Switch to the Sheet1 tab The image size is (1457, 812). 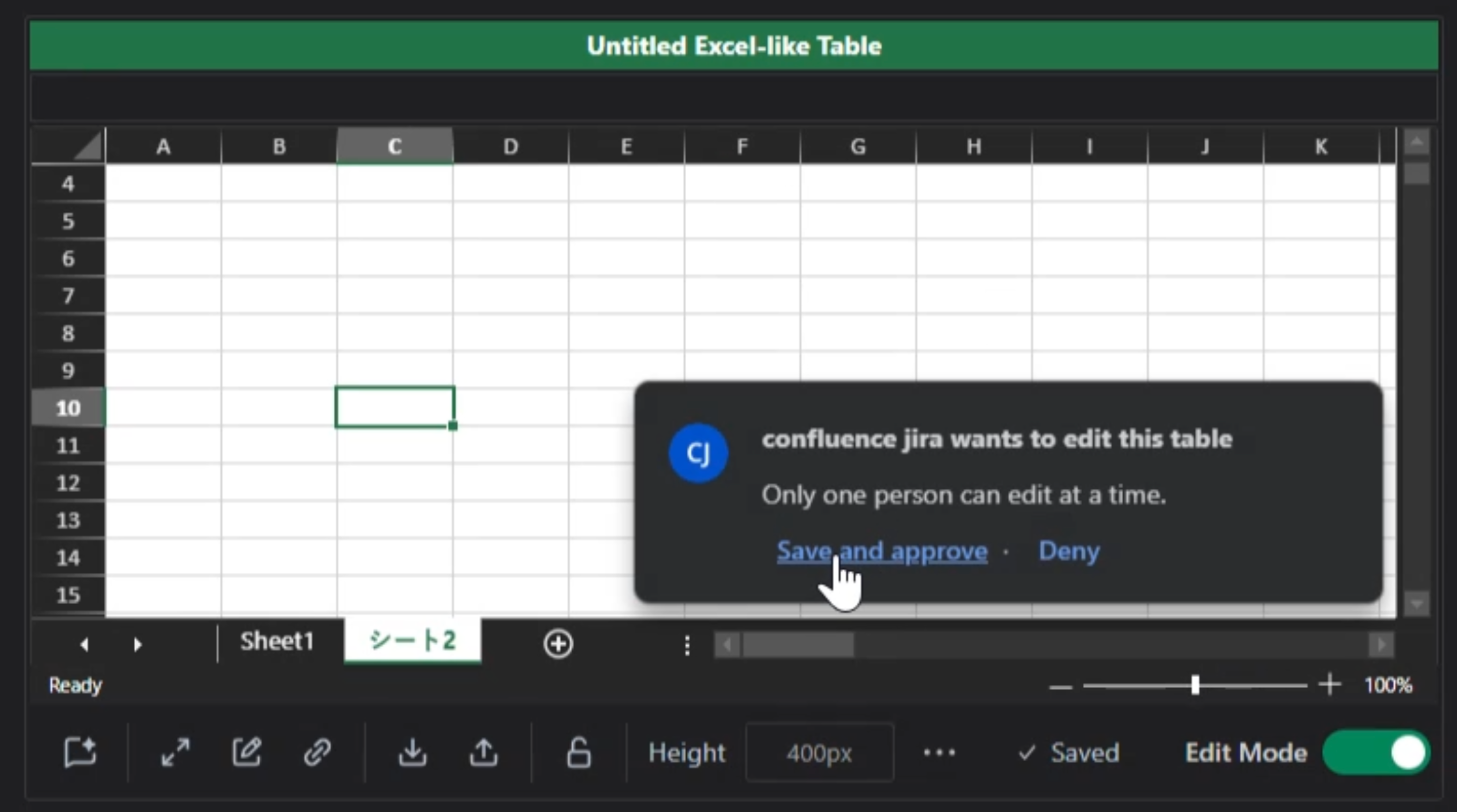277,641
